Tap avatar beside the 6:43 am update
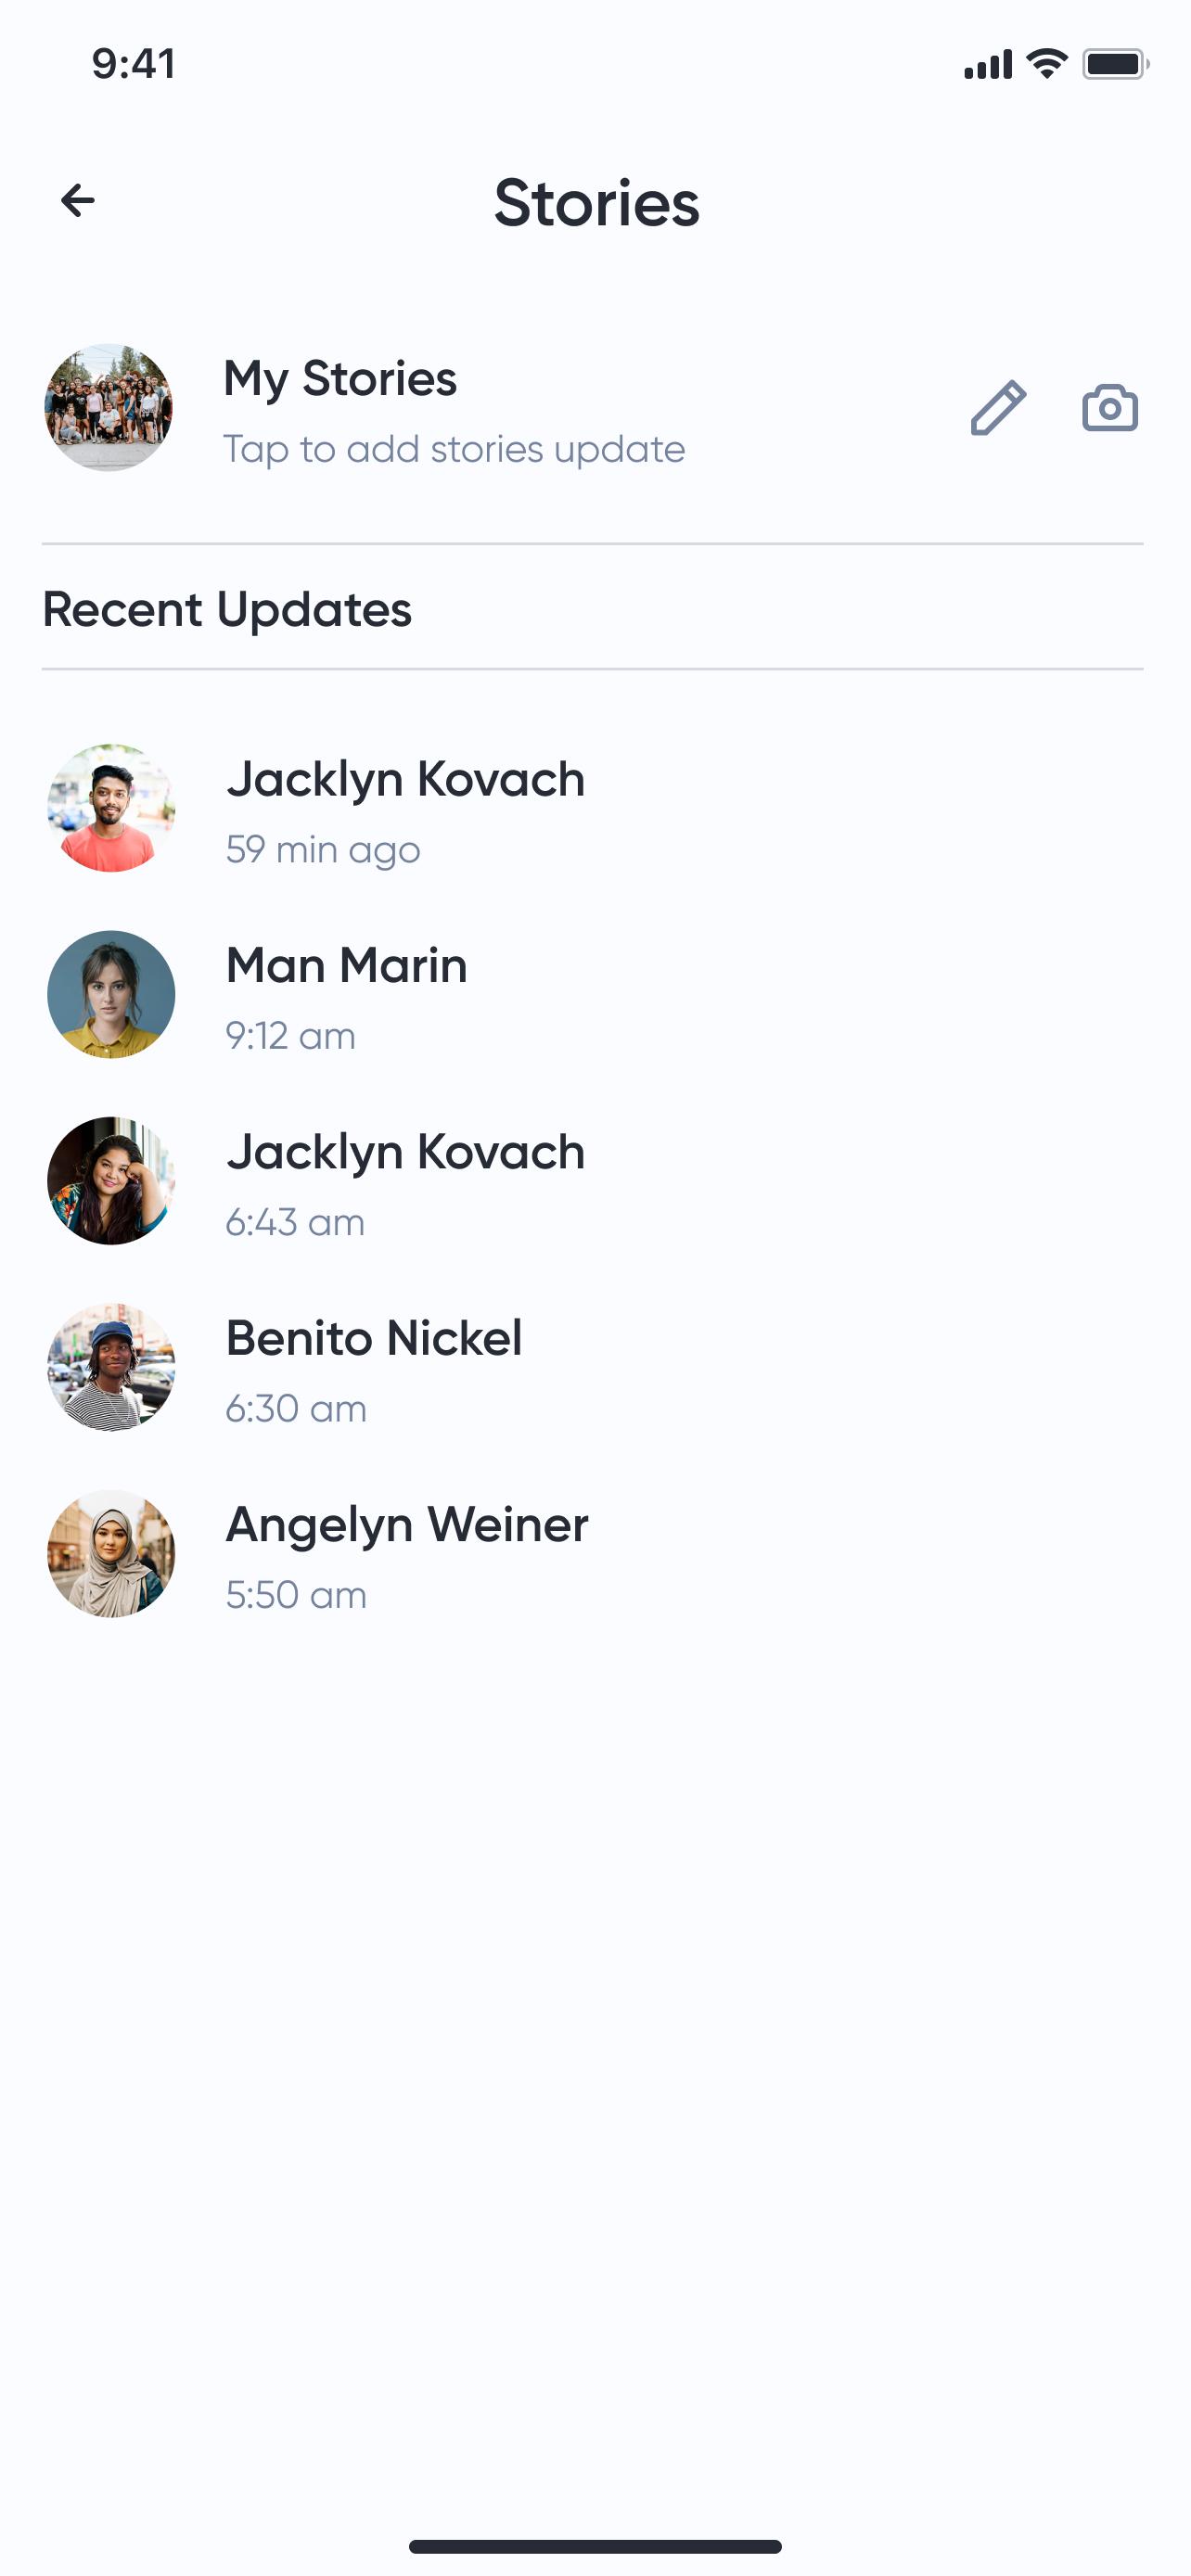1191x2576 pixels. point(111,1181)
